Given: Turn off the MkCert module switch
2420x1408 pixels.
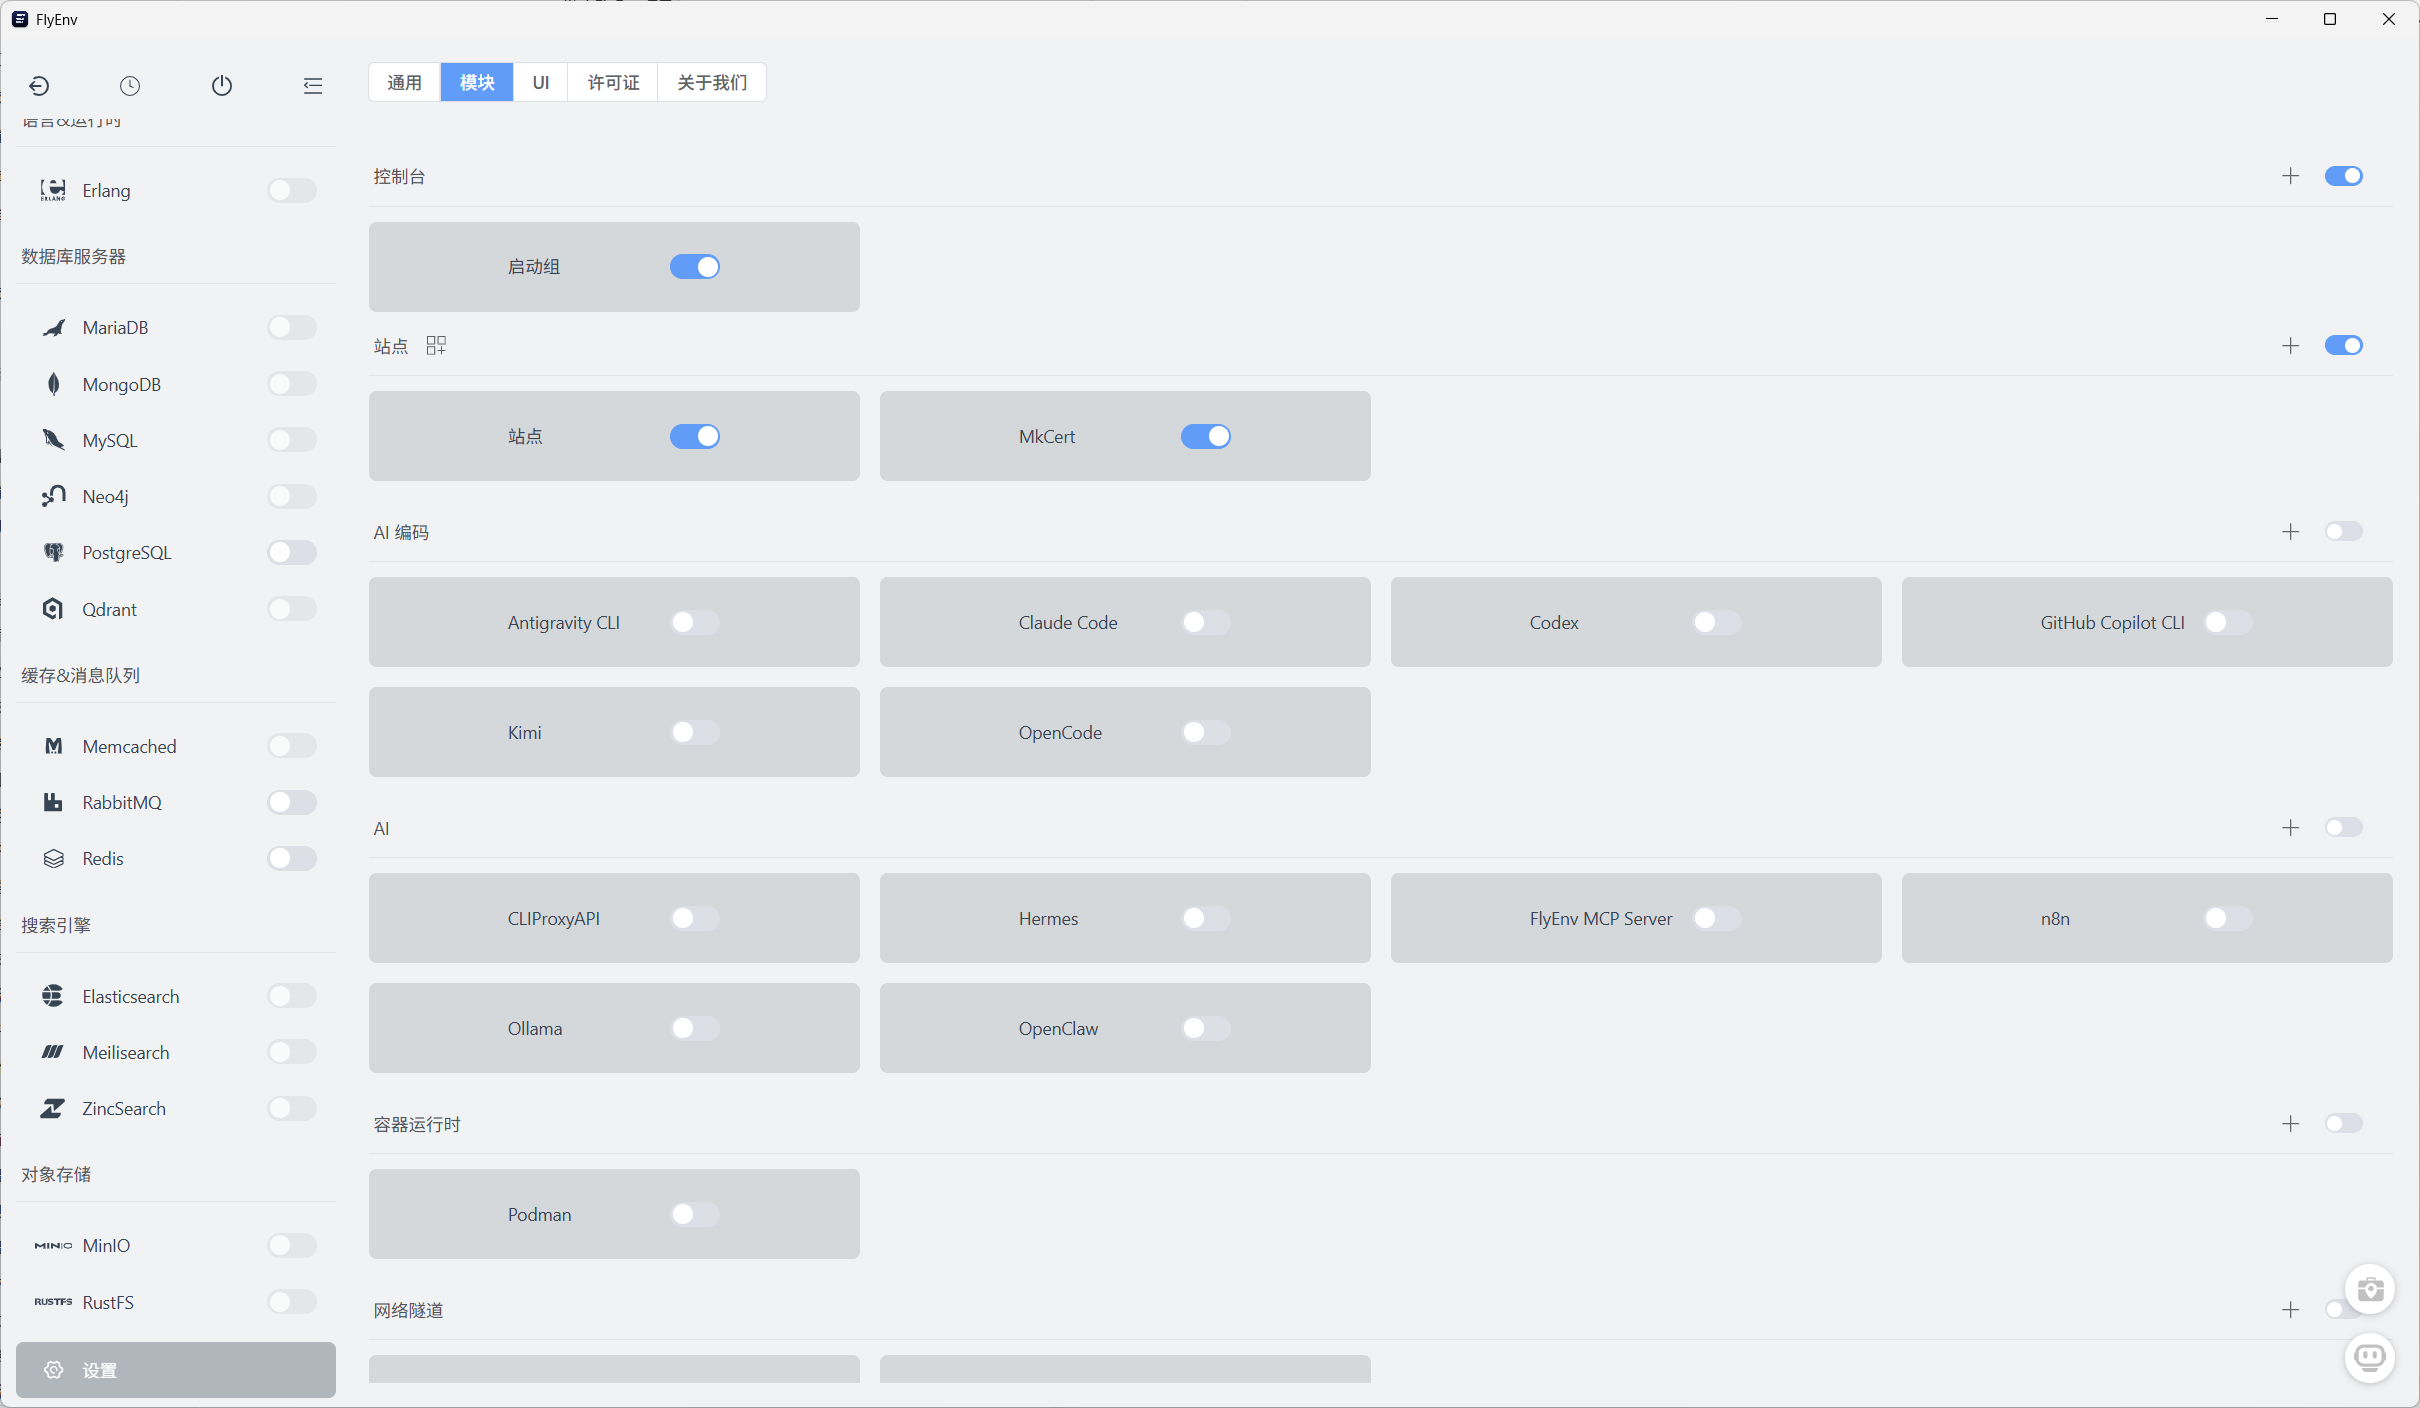Looking at the screenshot, I should pos(1206,436).
